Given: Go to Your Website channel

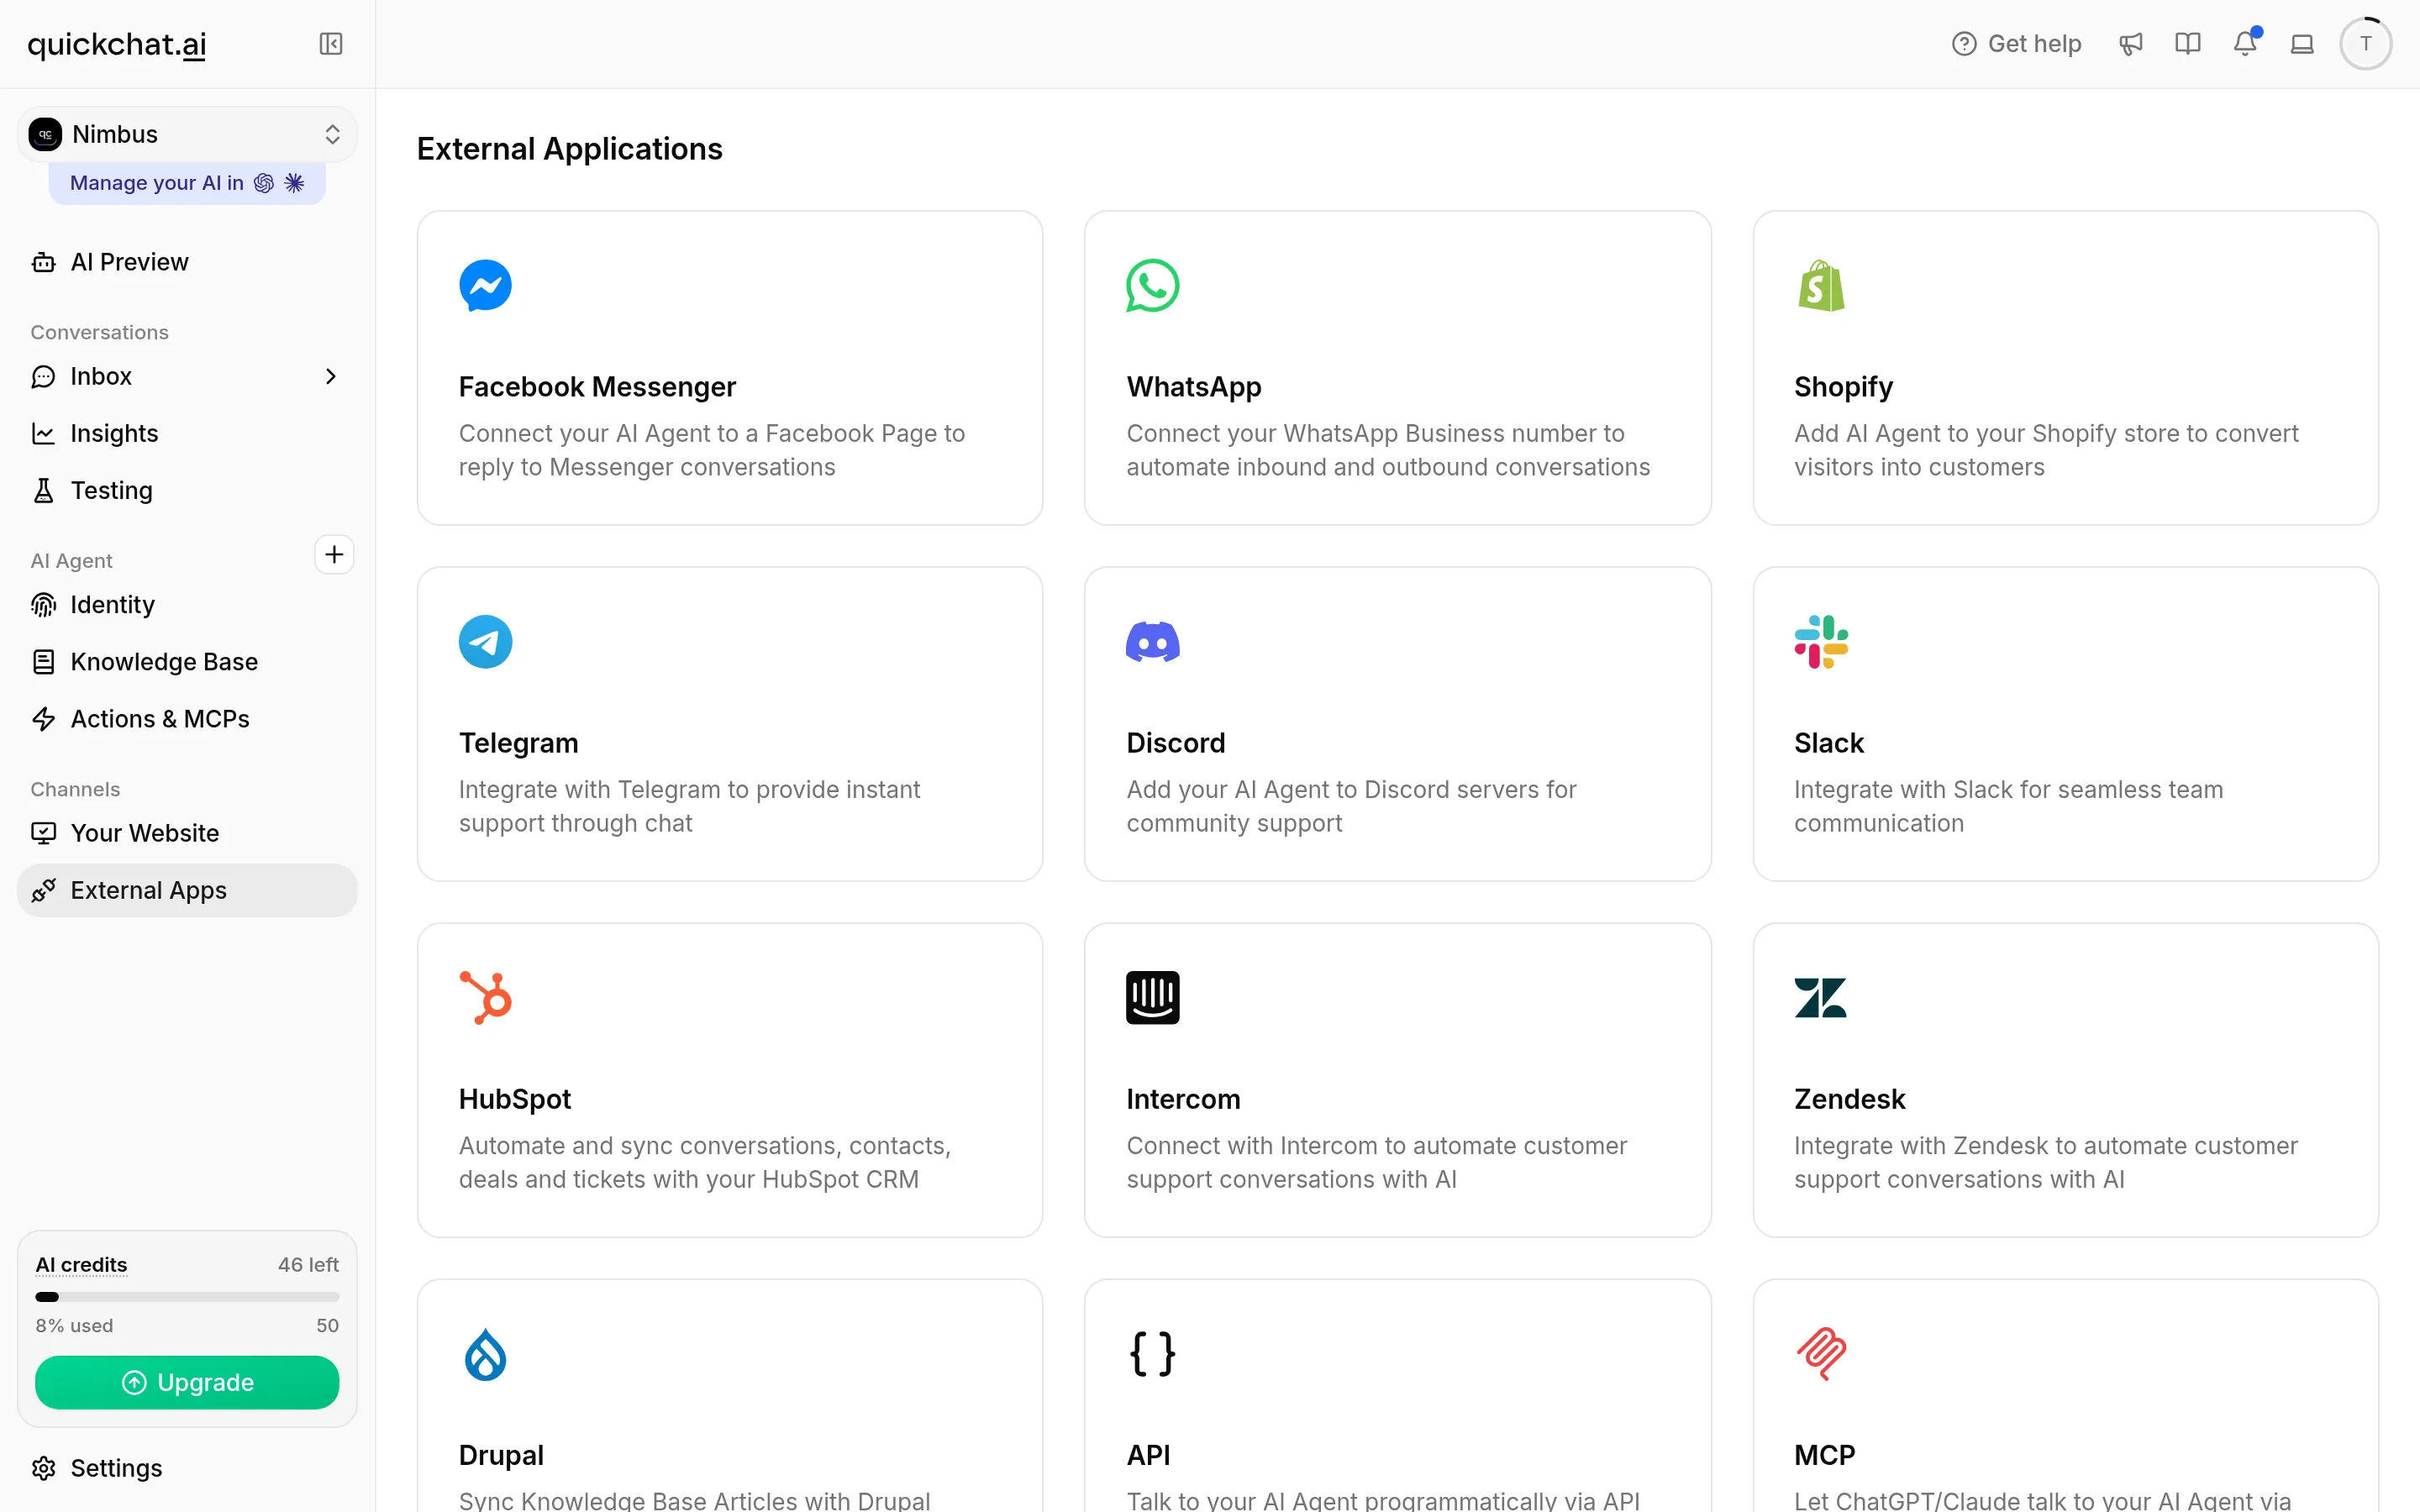Looking at the screenshot, I should coord(187,833).
